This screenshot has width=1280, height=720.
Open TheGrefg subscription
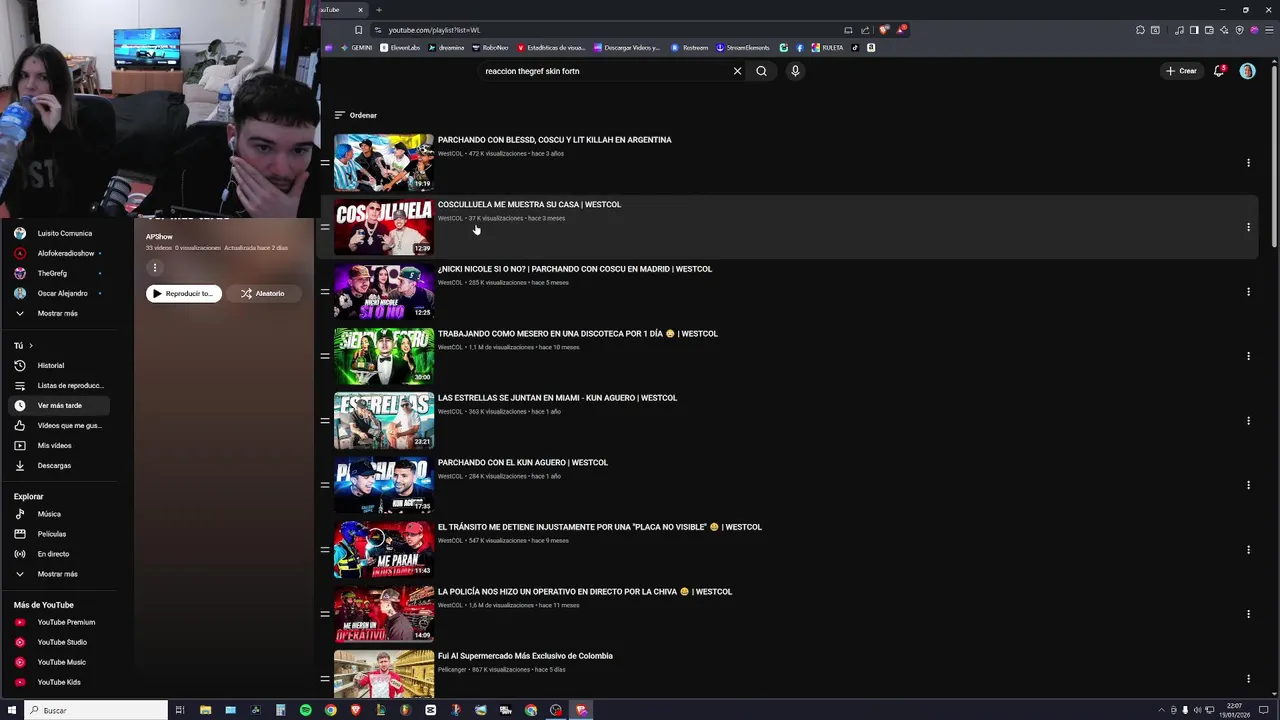[59, 273]
